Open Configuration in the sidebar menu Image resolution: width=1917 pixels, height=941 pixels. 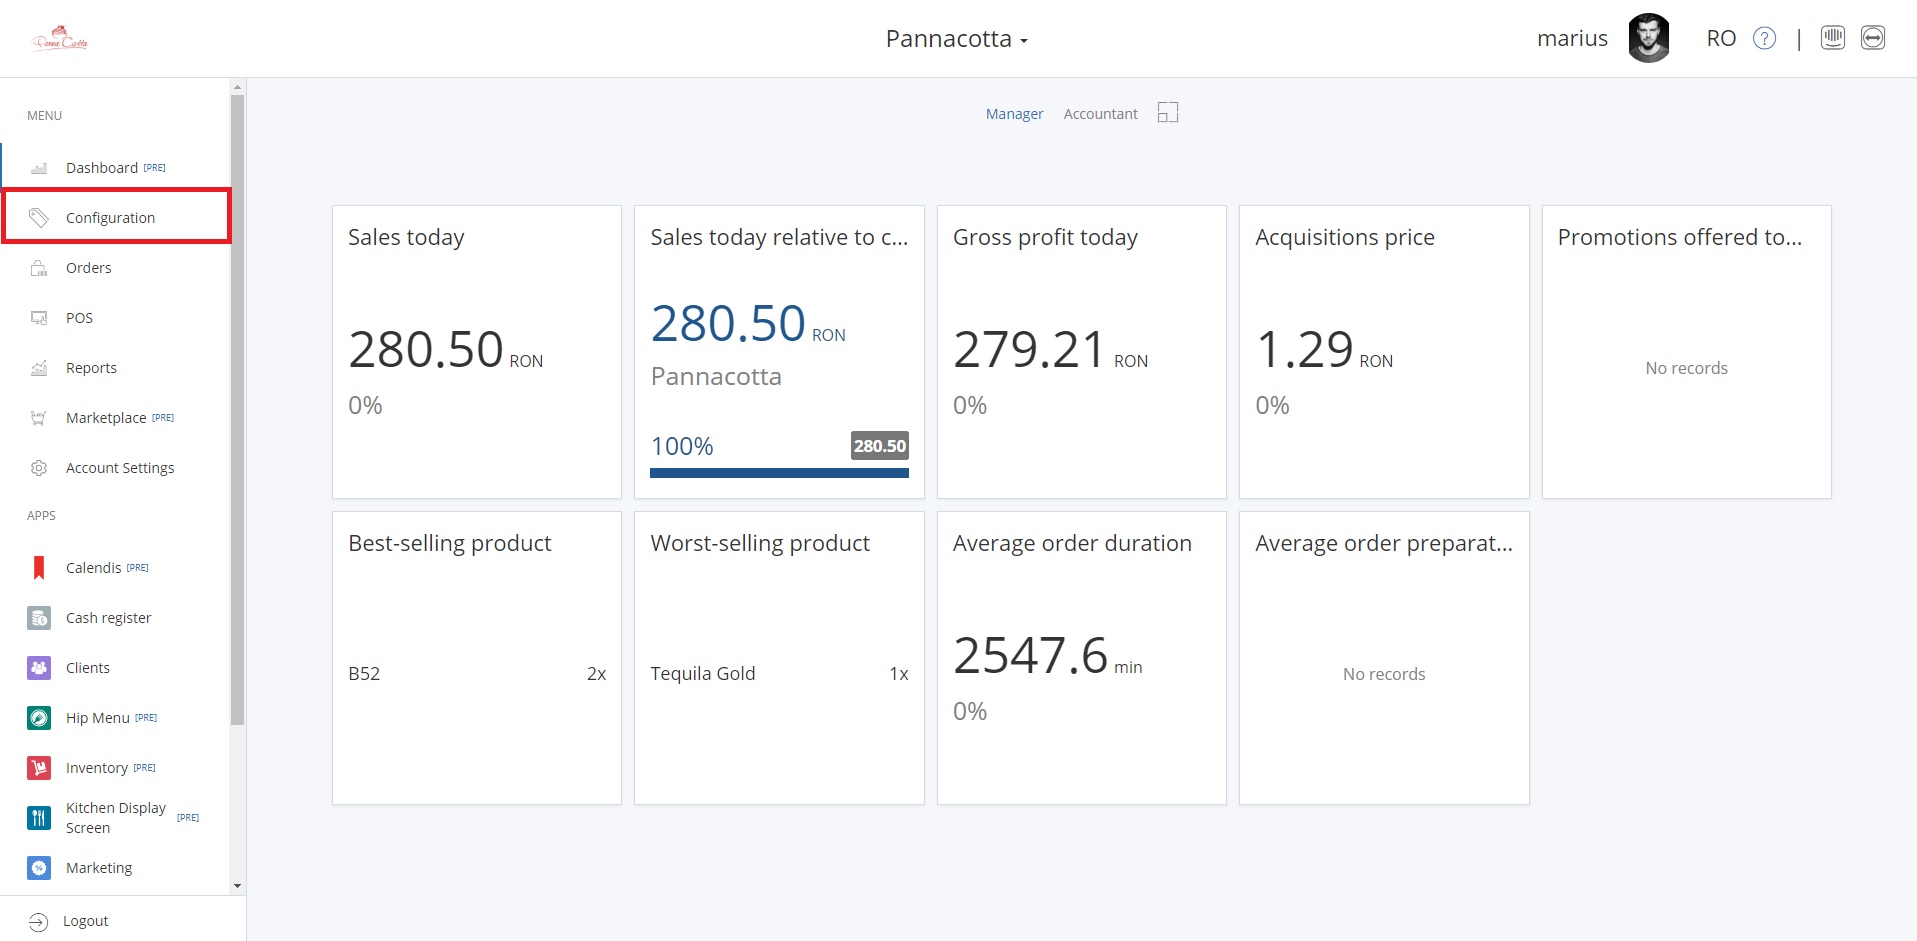point(110,218)
